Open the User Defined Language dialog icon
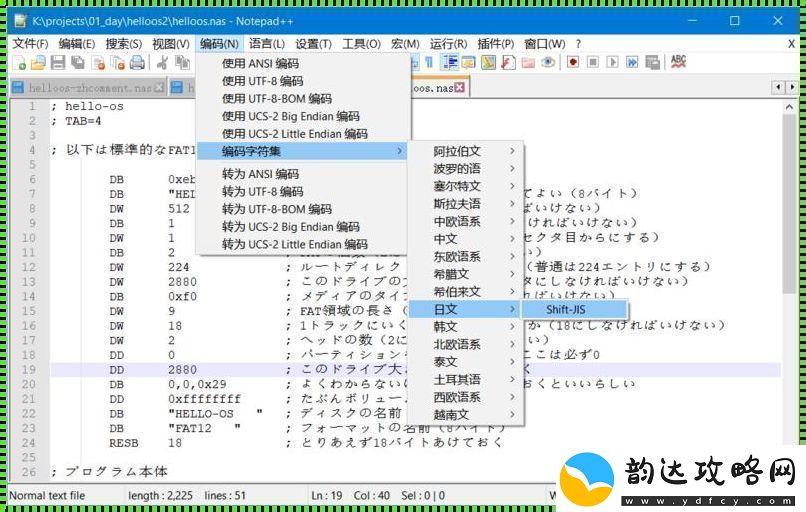The image size is (806, 512). click(468, 63)
